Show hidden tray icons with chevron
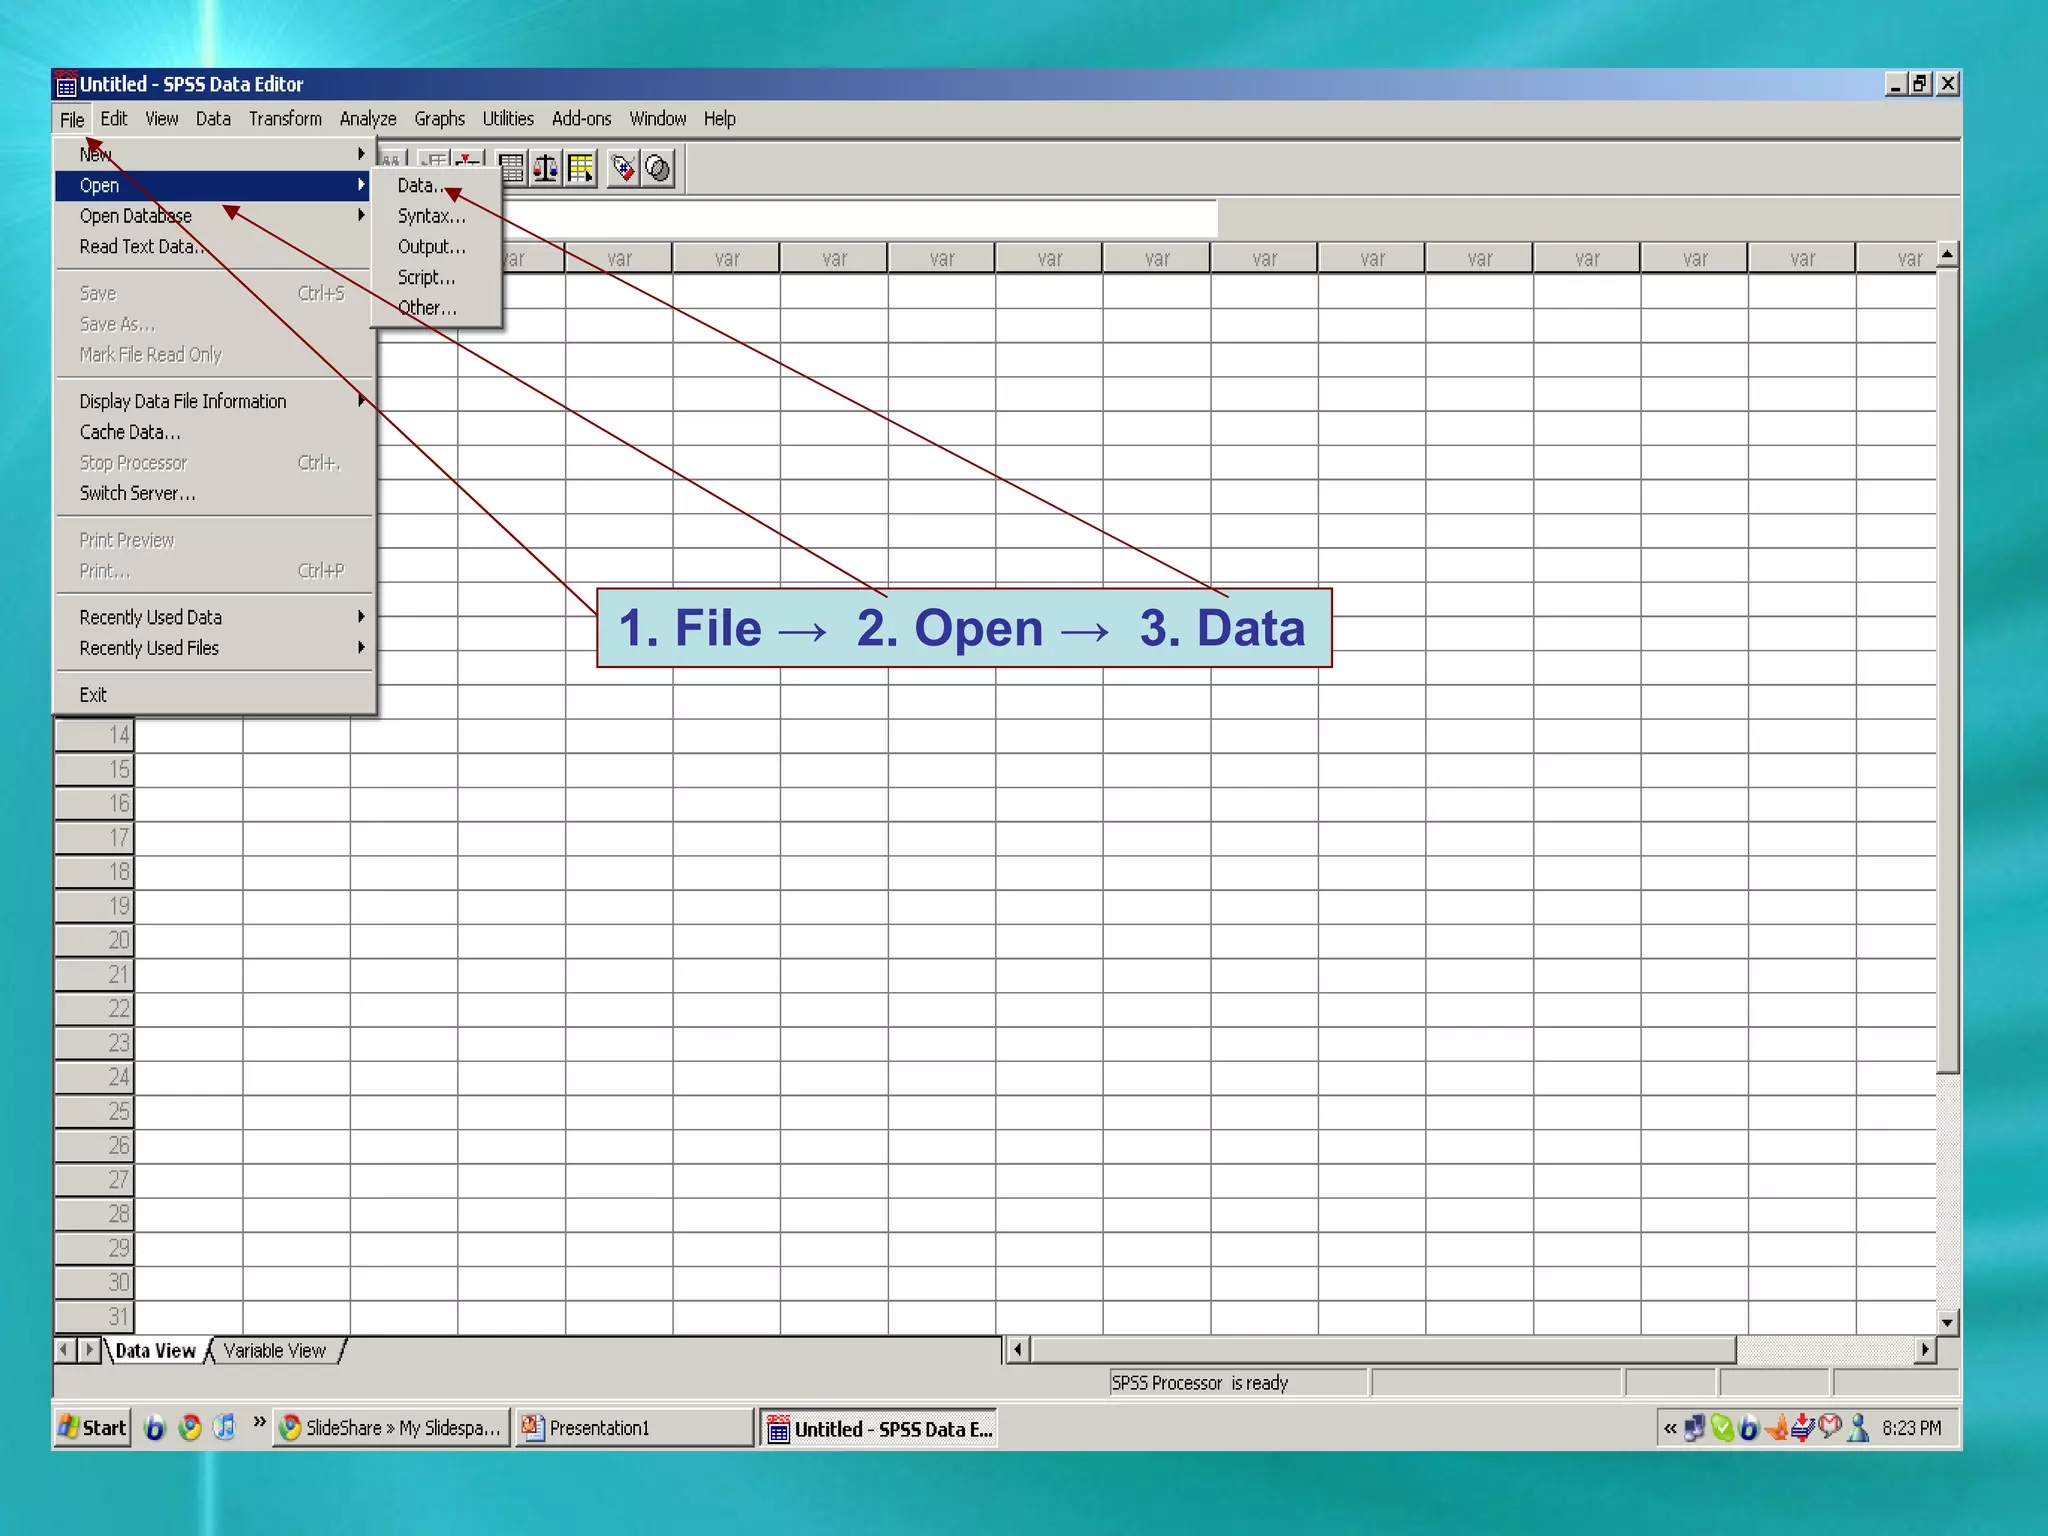Viewport: 2048px width, 1536px height. [x=1669, y=1428]
